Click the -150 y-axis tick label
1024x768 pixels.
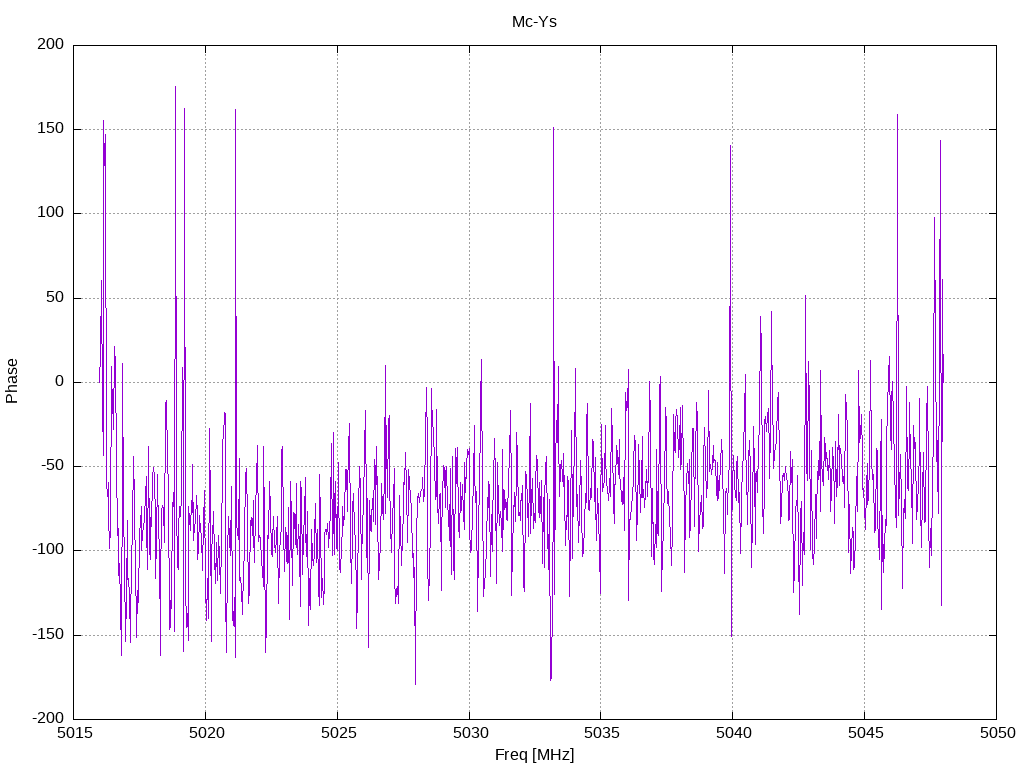coord(48,634)
